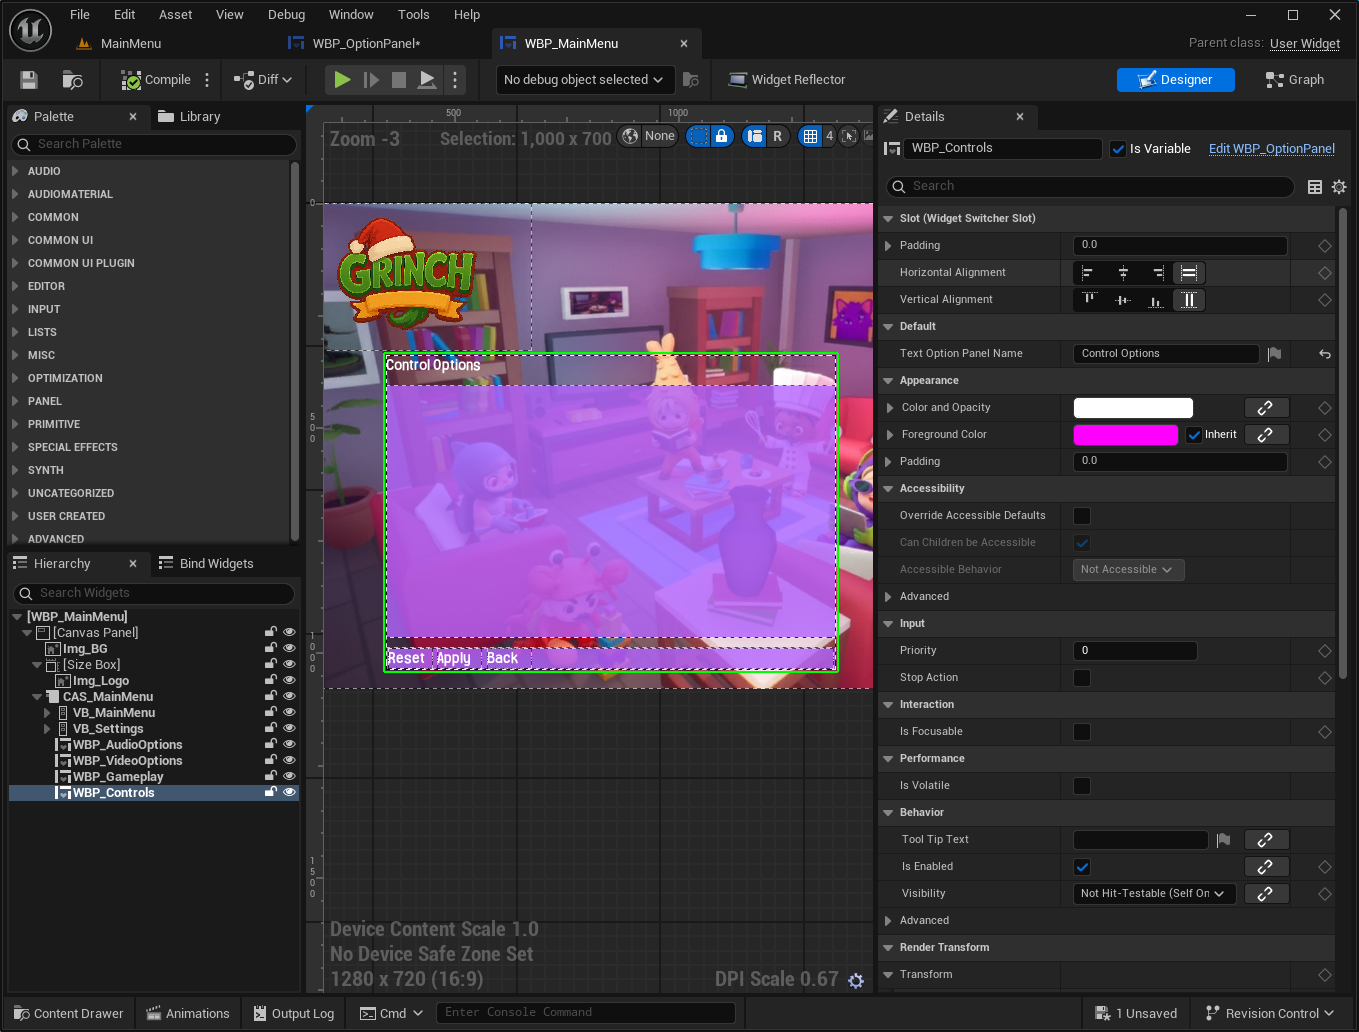Toggle visibility of Img_BG
The height and width of the screenshot is (1032, 1359).
[289, 648]
